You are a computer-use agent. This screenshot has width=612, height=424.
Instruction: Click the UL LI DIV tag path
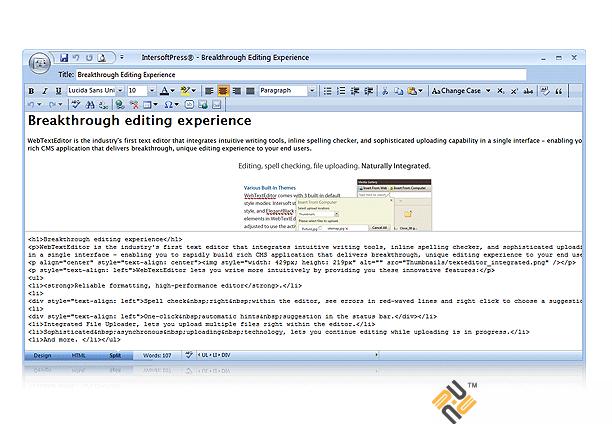pyautogui.click(x=213, y=355)
